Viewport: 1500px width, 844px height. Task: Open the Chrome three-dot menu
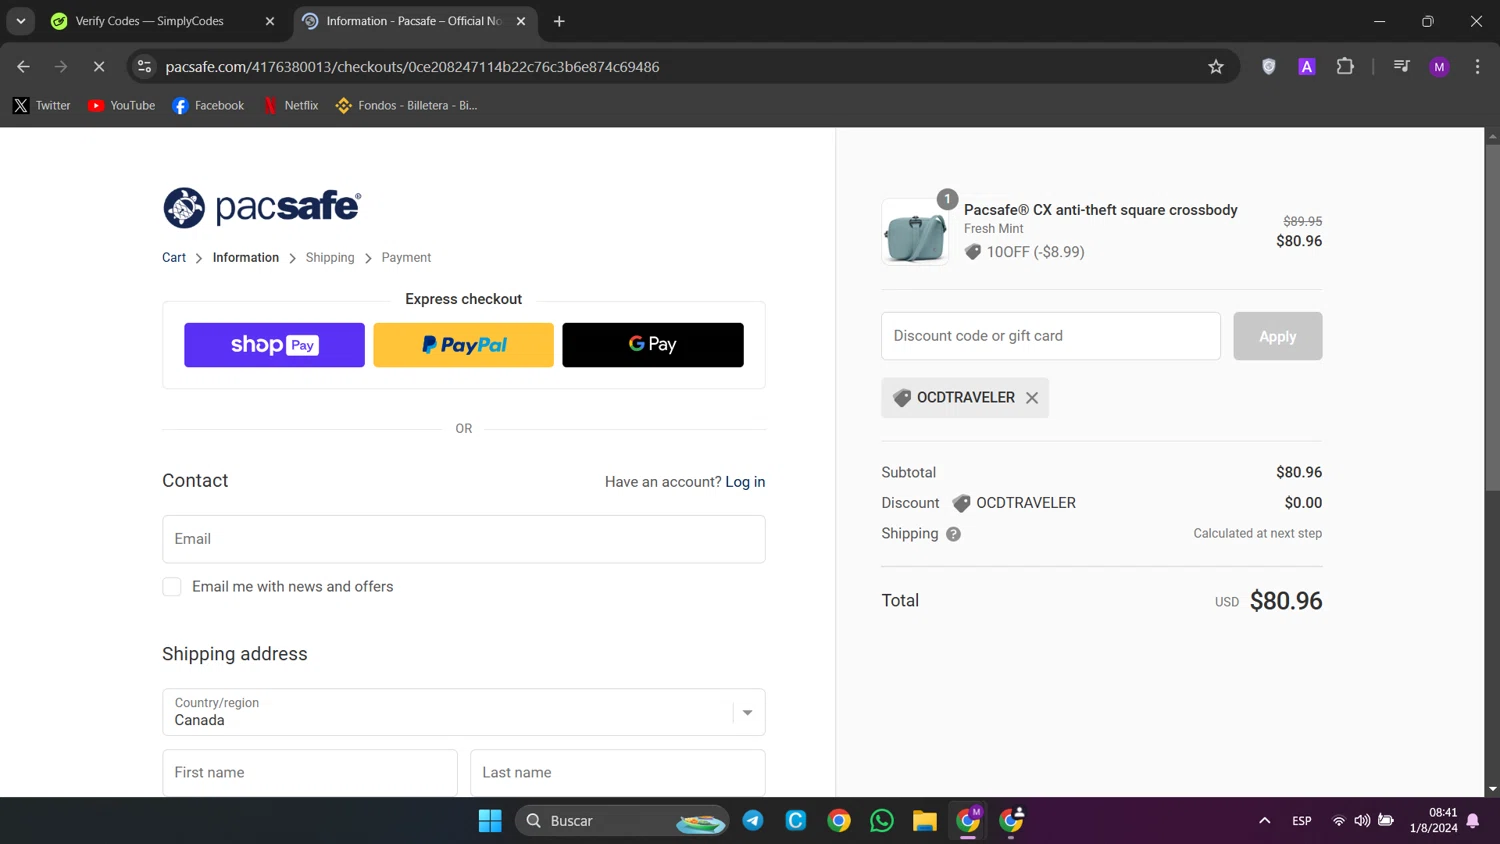click(1477, 67)
